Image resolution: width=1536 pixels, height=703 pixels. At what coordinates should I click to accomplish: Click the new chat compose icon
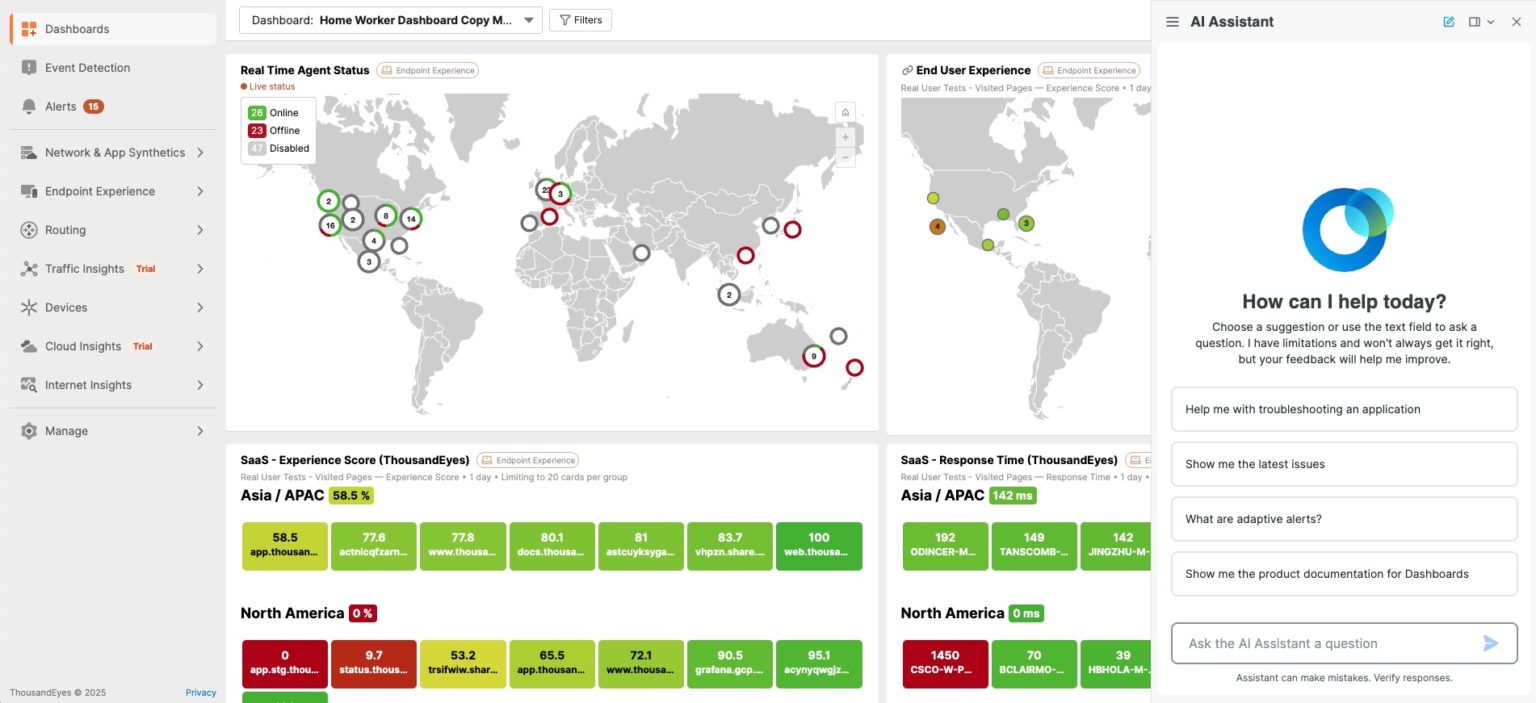(x=1449, y=22)
